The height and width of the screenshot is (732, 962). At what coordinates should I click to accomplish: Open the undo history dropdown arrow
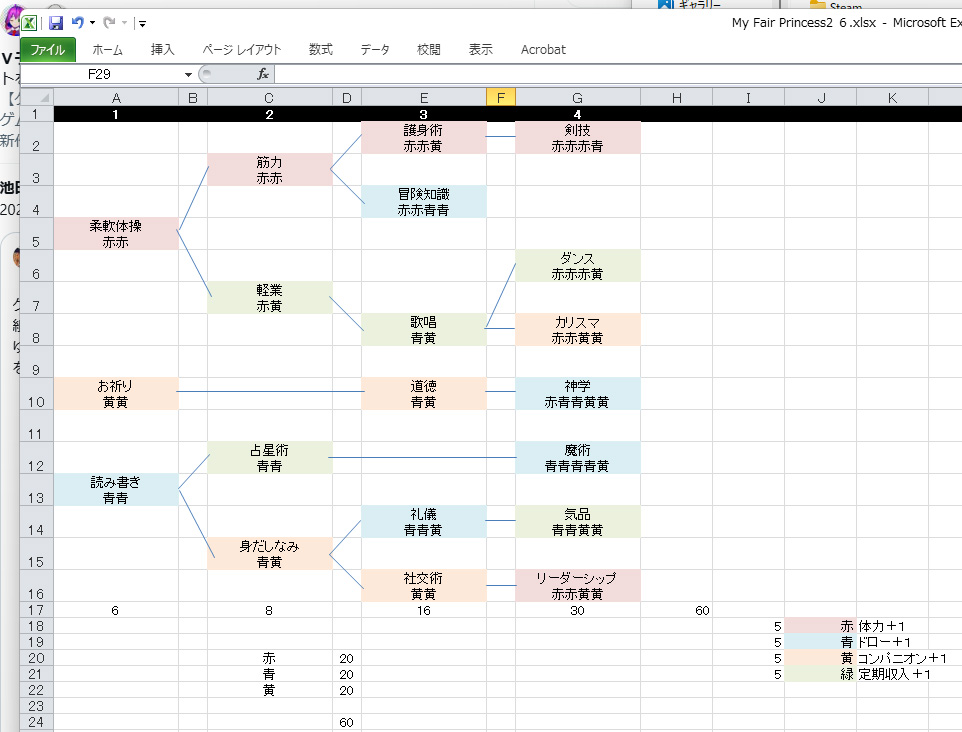click(93, 23)
